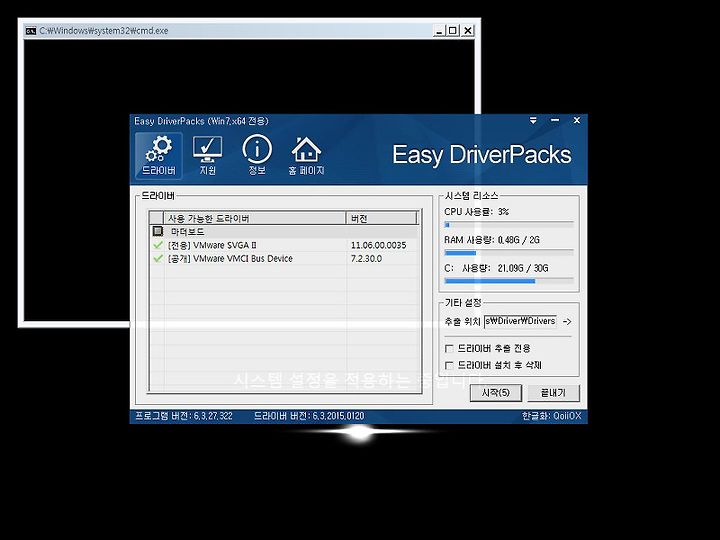Browse extraction path with -> button

click(567, 321)
